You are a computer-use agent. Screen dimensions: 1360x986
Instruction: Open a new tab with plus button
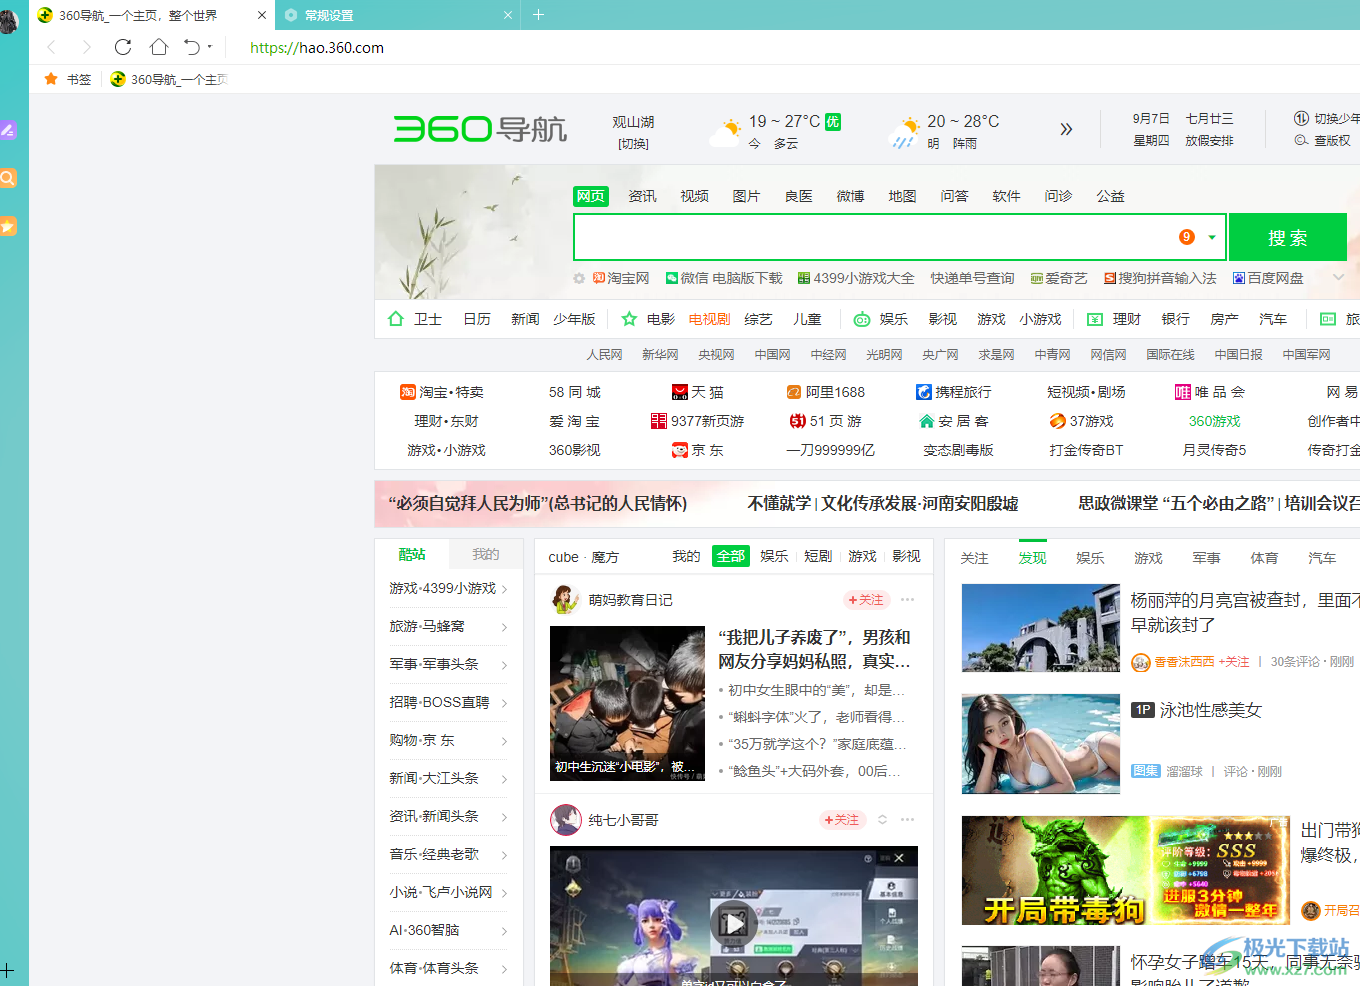click(x=538, y=15)
